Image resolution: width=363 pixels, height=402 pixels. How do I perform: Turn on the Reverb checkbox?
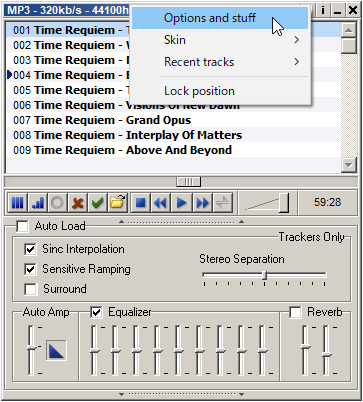point(295,312)
